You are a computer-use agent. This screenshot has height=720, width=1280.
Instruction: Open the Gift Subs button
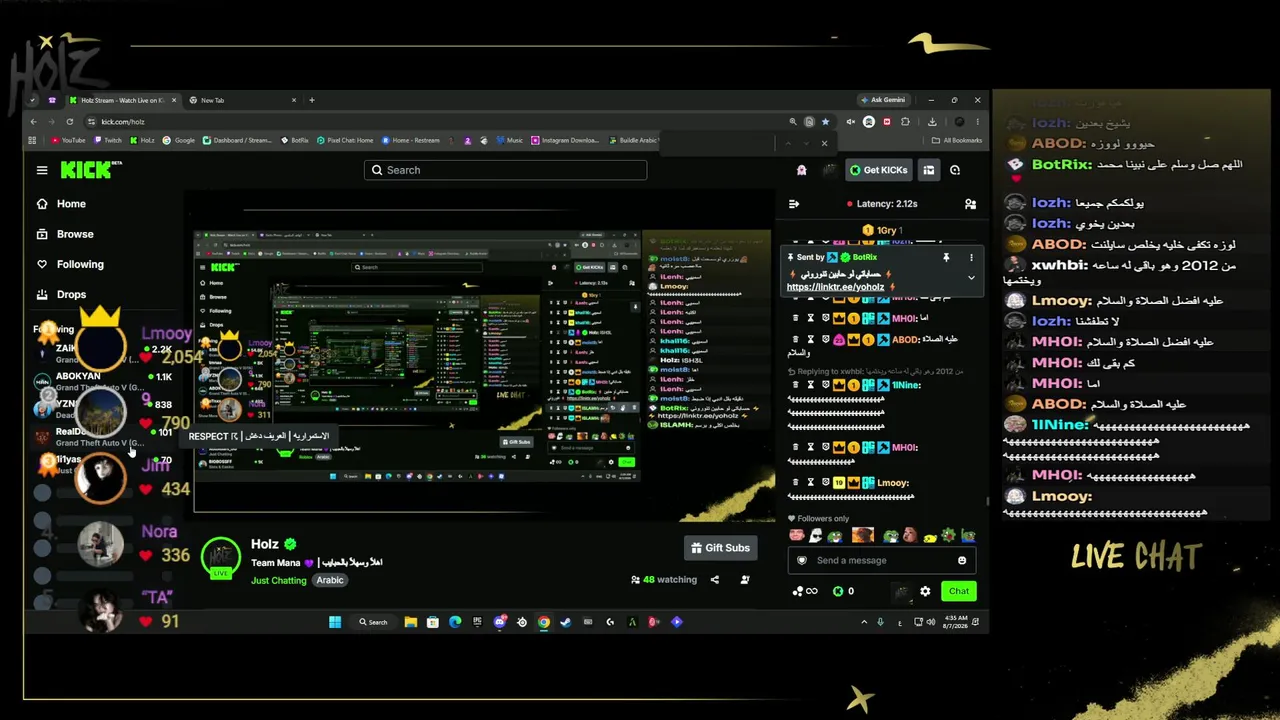click(x=720, y=548)
